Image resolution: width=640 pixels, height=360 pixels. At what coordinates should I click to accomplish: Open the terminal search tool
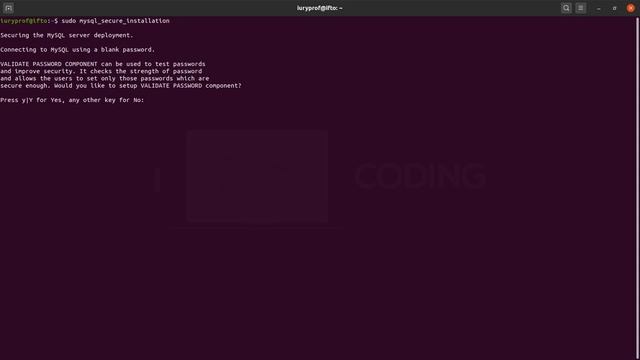566,8
